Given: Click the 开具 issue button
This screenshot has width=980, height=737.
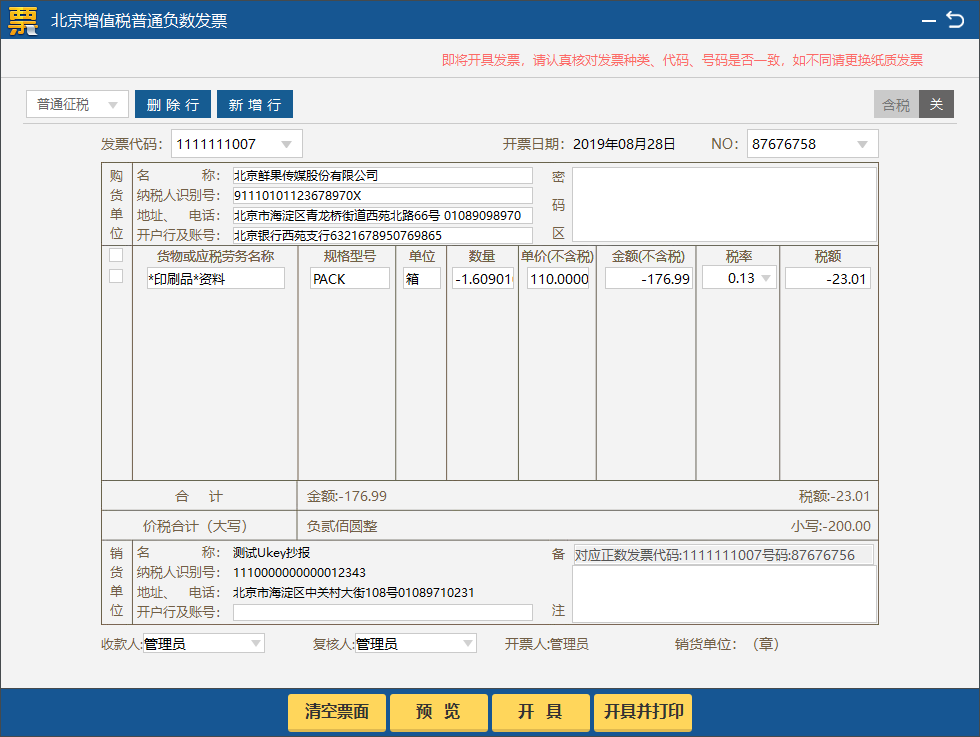Looking at the screenshot, I should [541, 711].
